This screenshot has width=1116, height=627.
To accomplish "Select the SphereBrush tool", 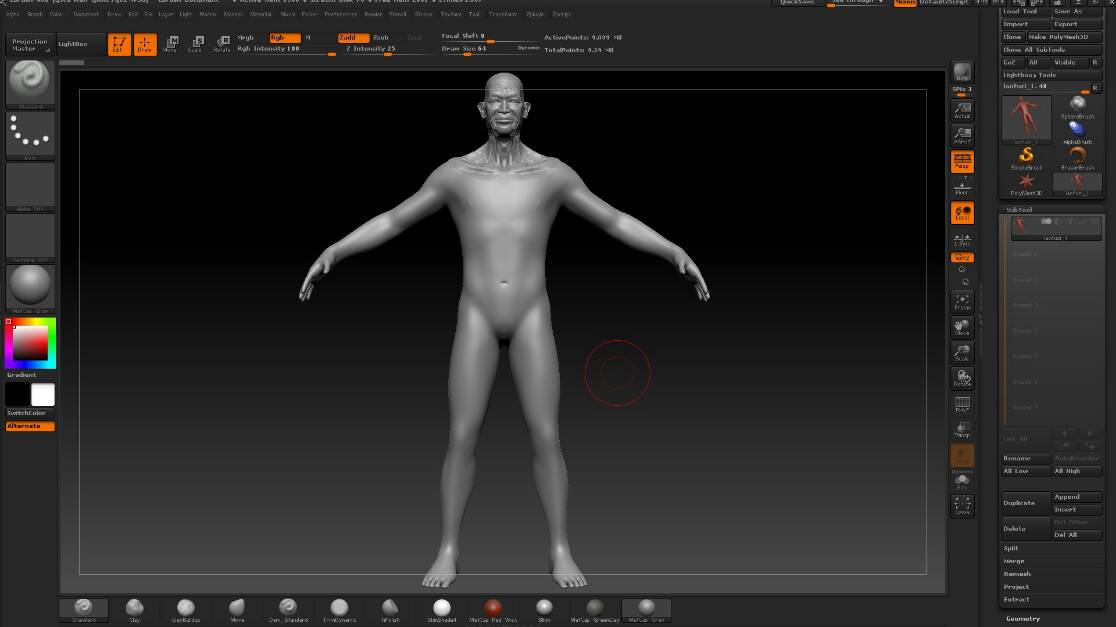I will pos(1078,107).
